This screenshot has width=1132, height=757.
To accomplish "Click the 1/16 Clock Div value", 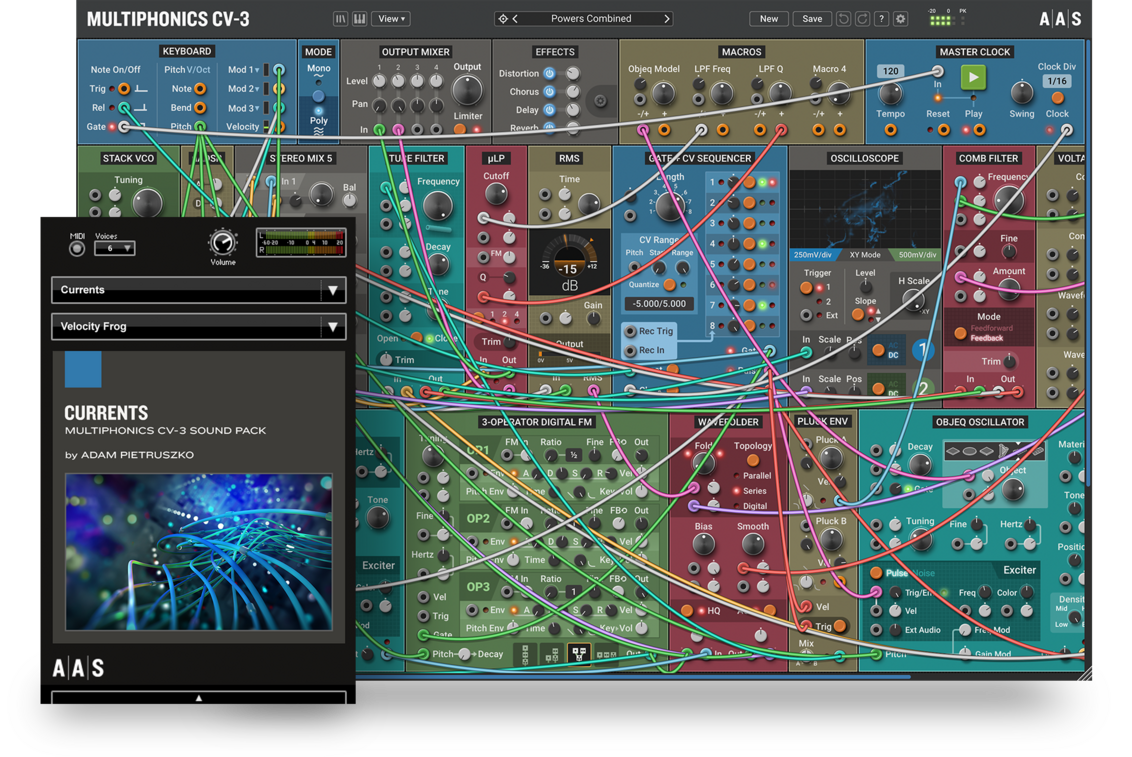I will (1057, 81).
